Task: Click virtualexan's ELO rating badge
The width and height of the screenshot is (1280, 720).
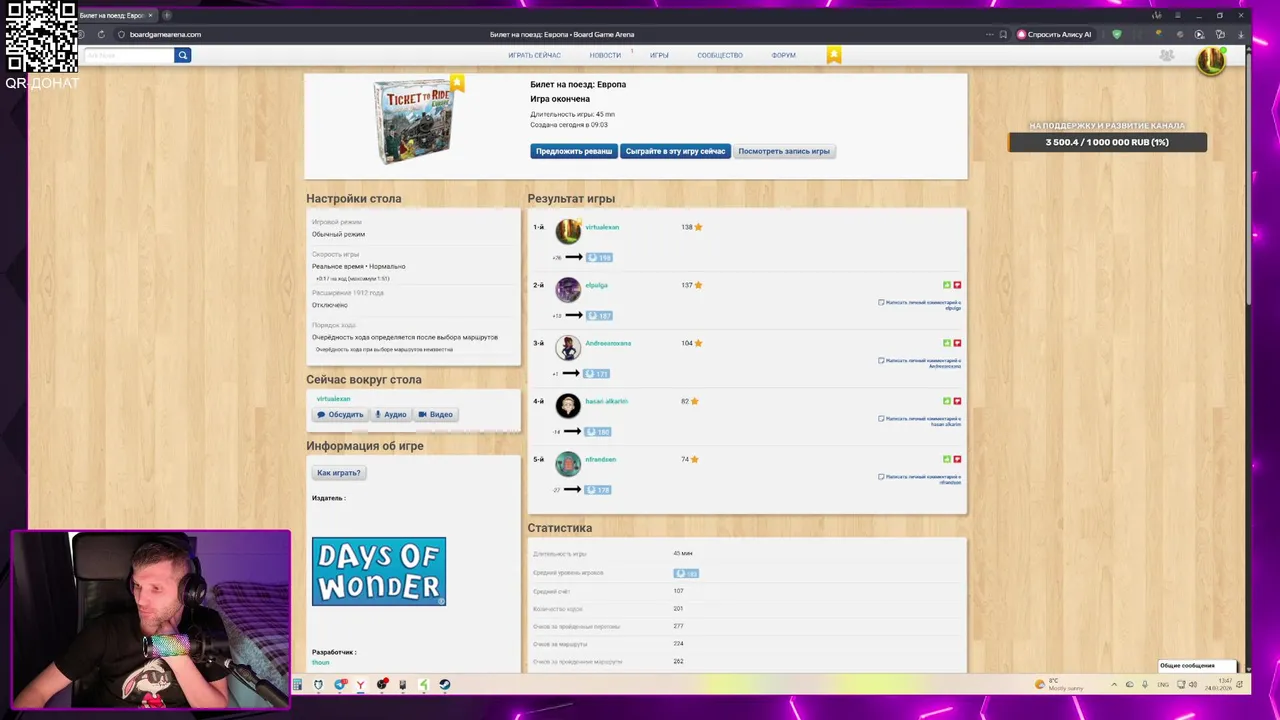Action: [599, 257]
